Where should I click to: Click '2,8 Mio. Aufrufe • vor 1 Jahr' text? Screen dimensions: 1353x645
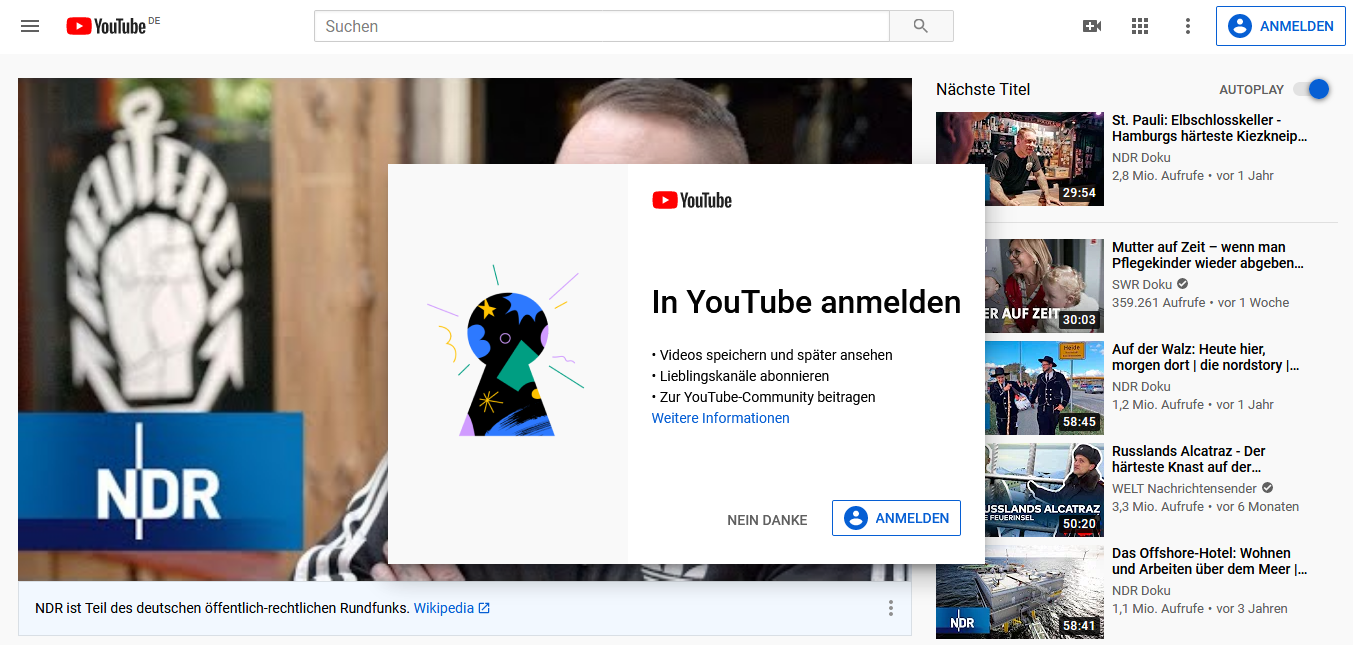click(x=1193, y=175)
